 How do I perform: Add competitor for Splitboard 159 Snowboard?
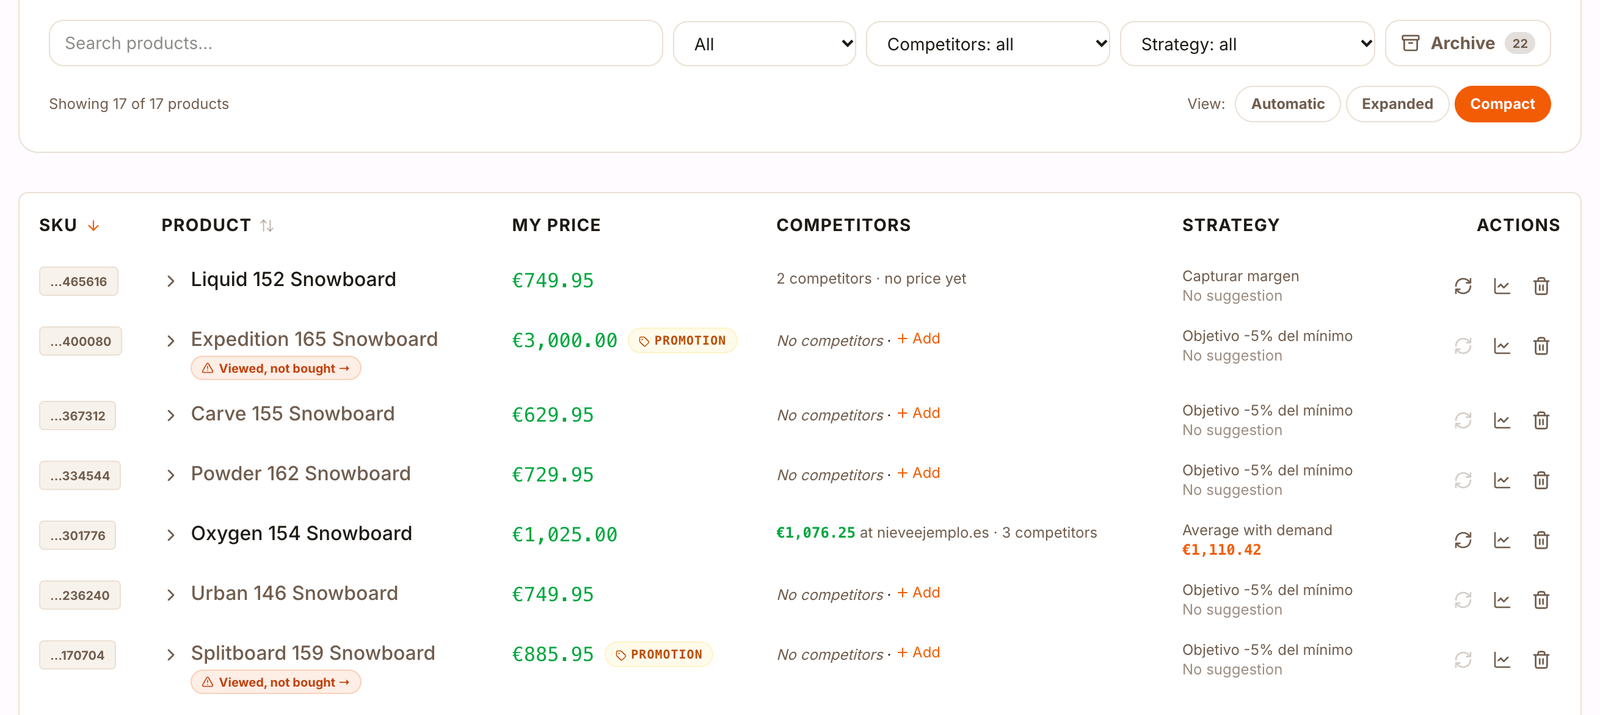(x=919, y=653)
